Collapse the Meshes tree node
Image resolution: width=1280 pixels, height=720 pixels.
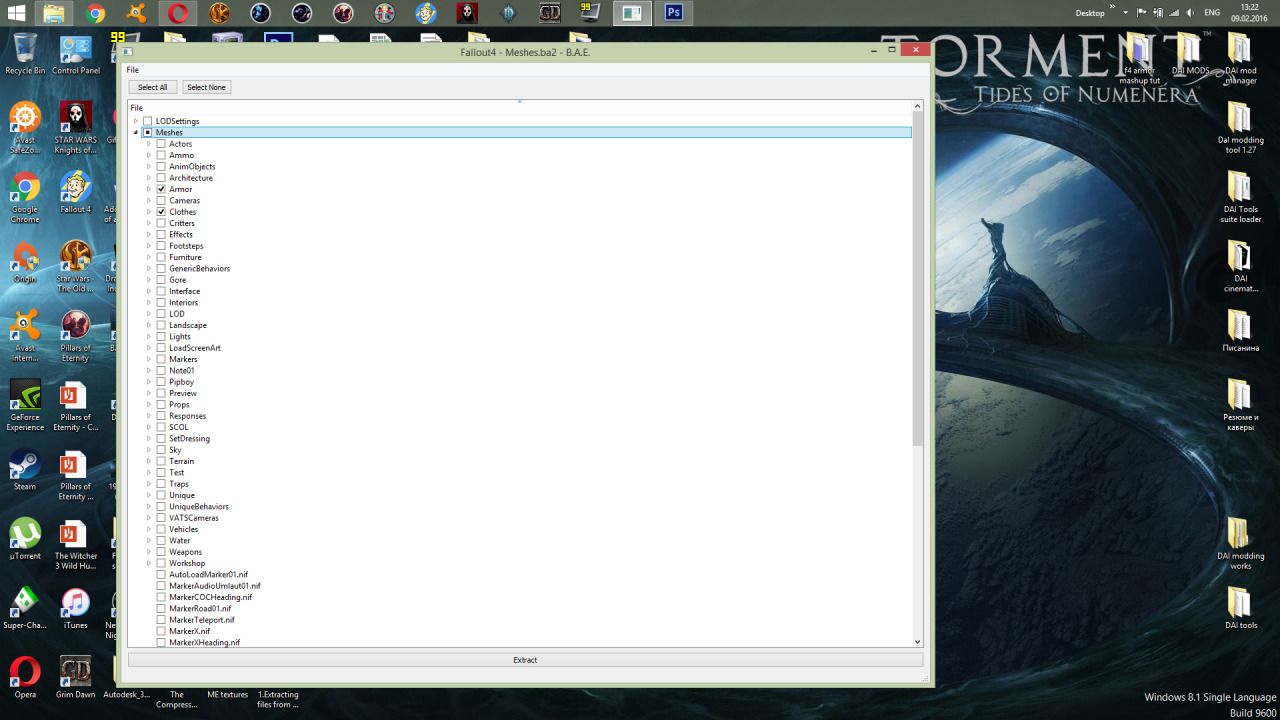click(136, 132)
